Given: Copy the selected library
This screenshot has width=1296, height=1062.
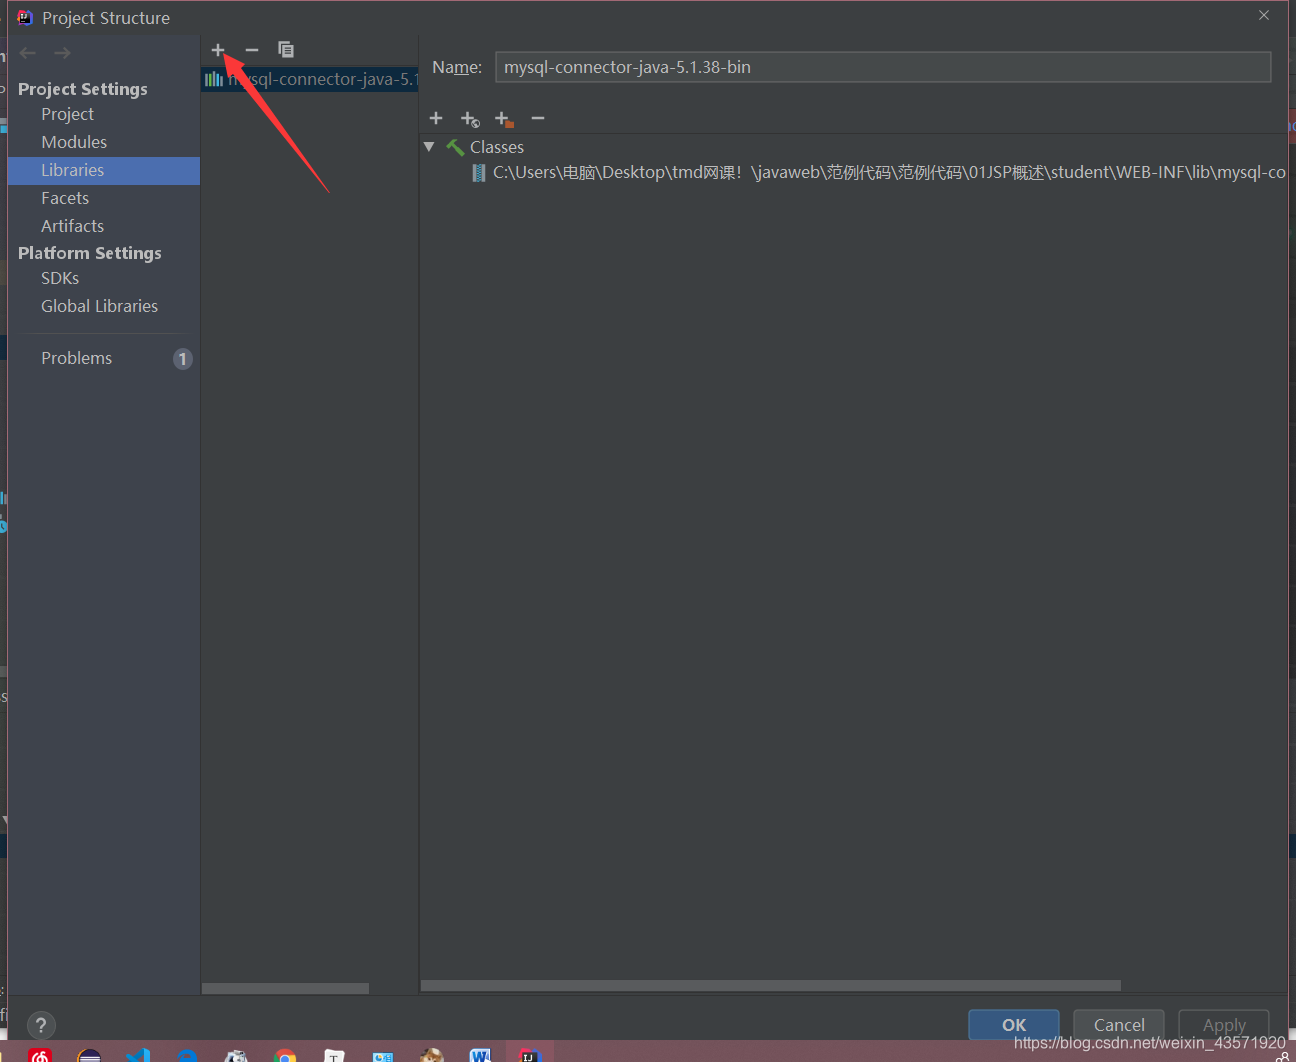Looking at the screenshot, I should pyautogui.click(x=286, y=50).
